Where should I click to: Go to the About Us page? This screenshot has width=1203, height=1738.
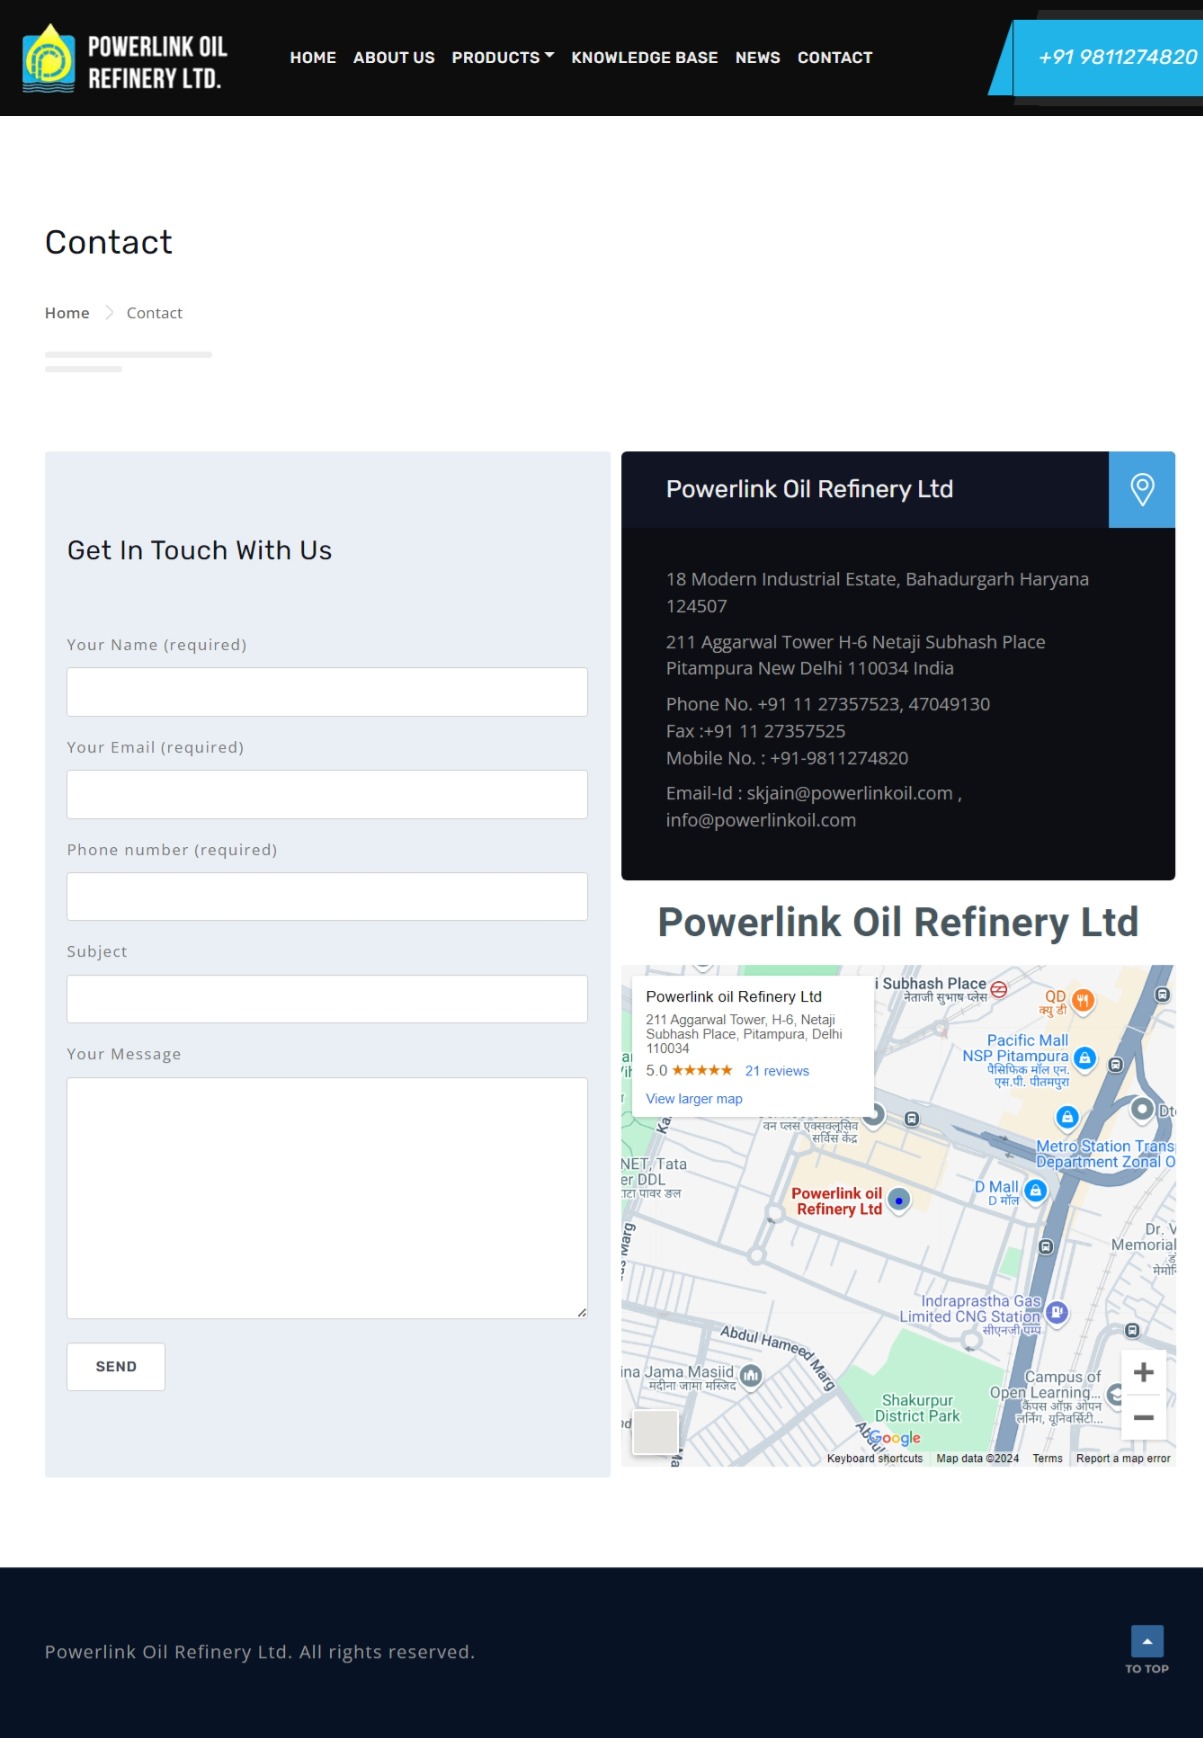(x=393, y=58)
